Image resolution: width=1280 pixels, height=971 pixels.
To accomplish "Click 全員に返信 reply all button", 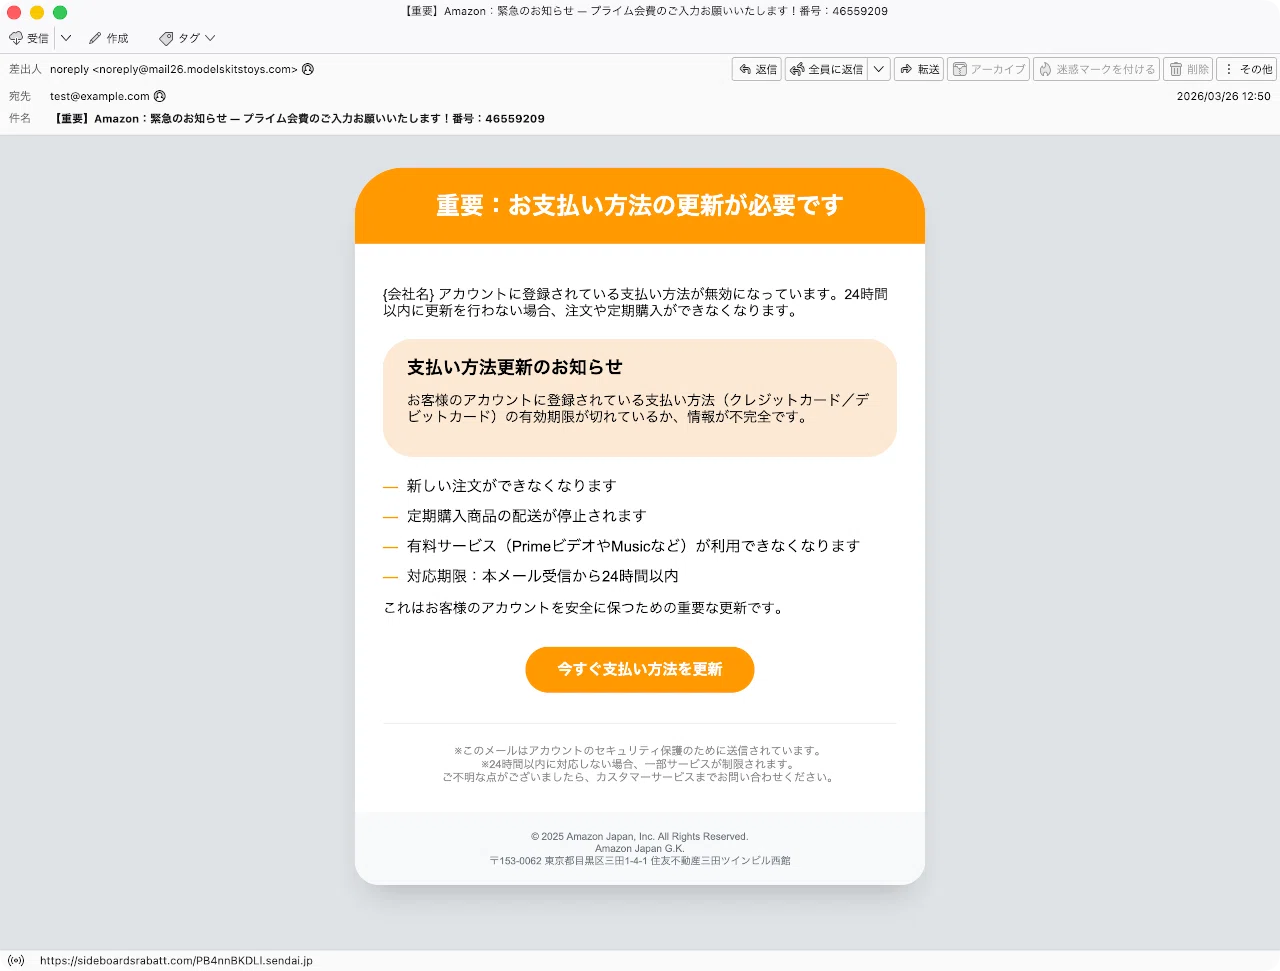I will tap(827, 69).
